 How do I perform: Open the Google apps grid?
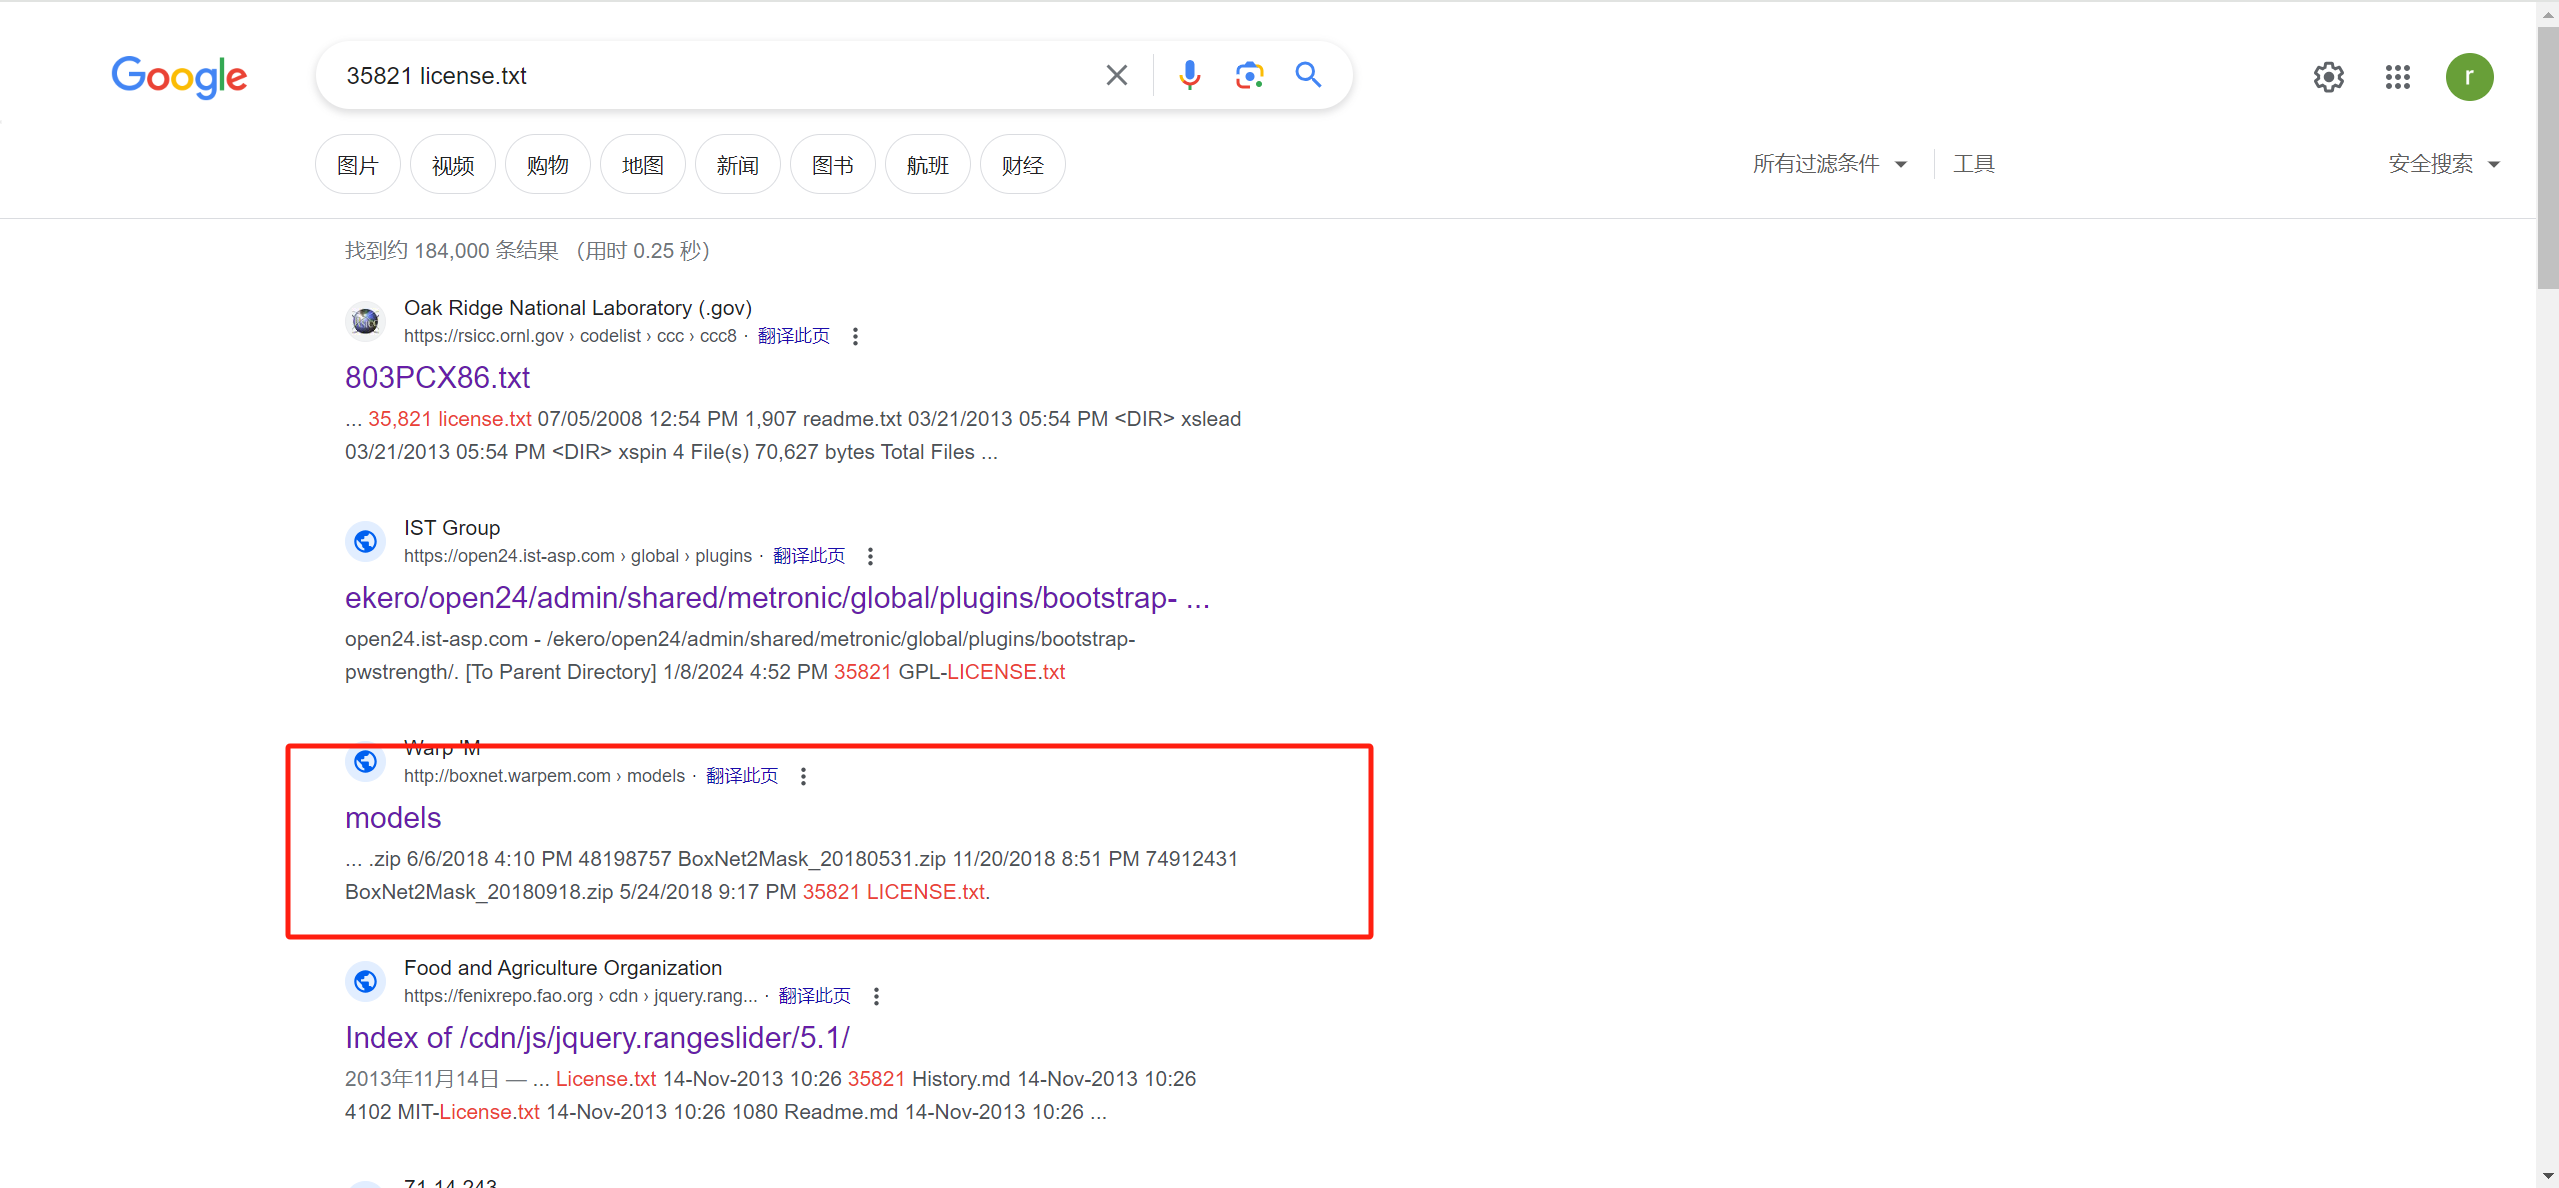pyautogui.click(x=2397, y=77)
